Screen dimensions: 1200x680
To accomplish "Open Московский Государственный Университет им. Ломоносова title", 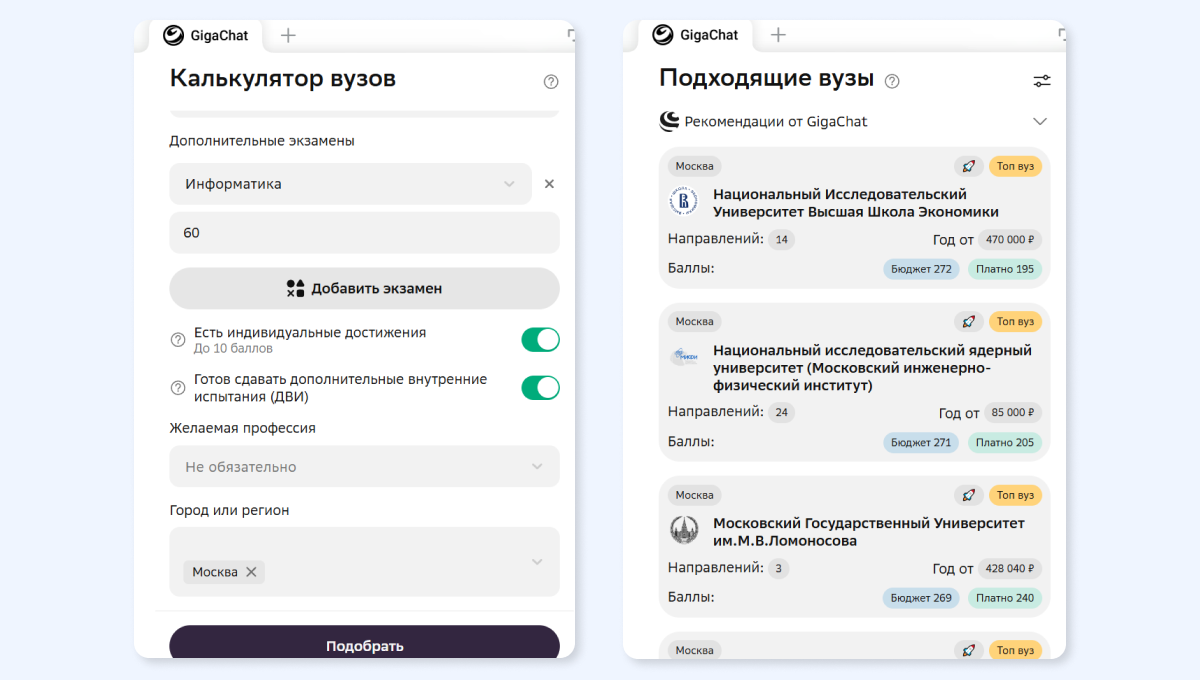I will 868,532.
